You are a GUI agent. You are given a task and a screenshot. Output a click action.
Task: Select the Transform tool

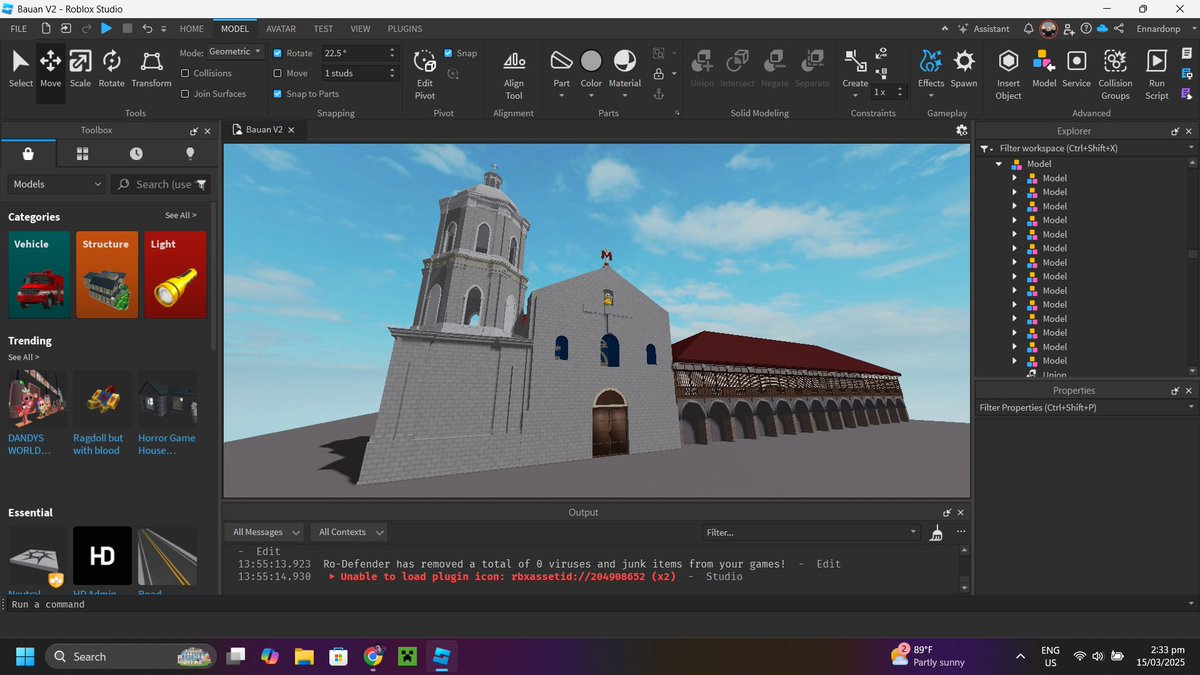[x=151, y=69]
